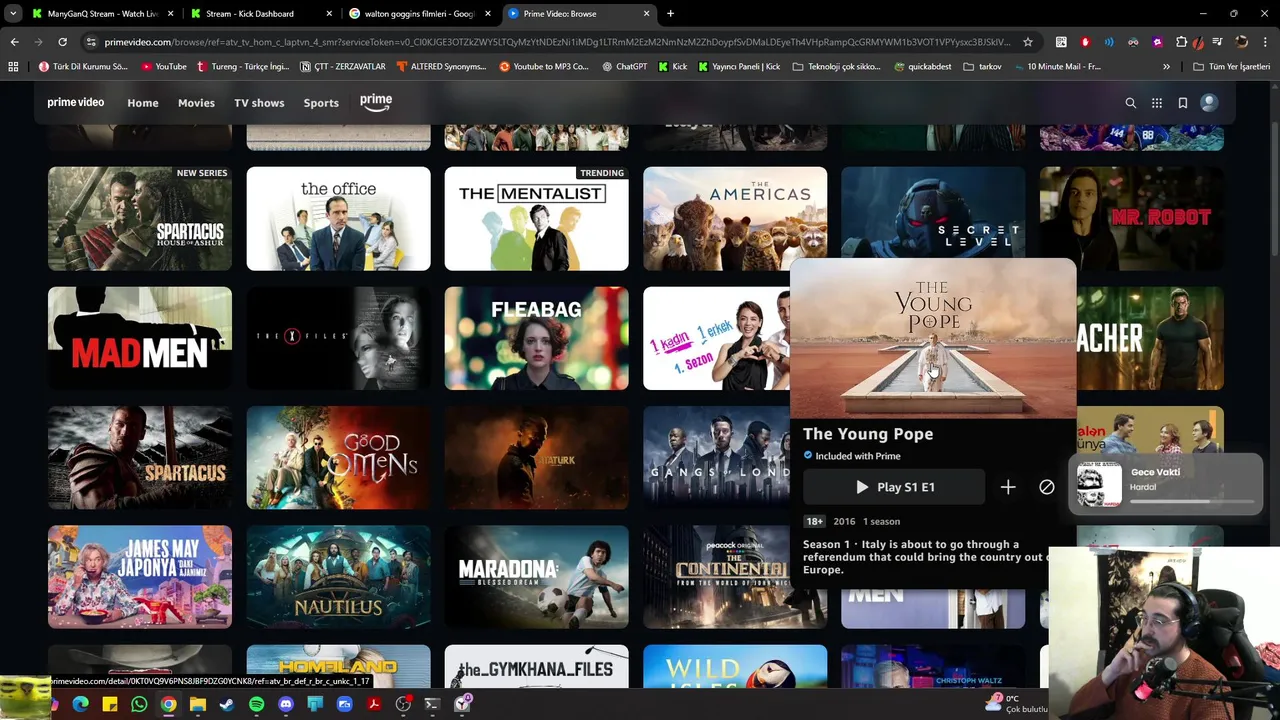Show the hidden bookmarks overflow chevron
This screenshot has height=720, width=1280.
tap(1166, 67)
